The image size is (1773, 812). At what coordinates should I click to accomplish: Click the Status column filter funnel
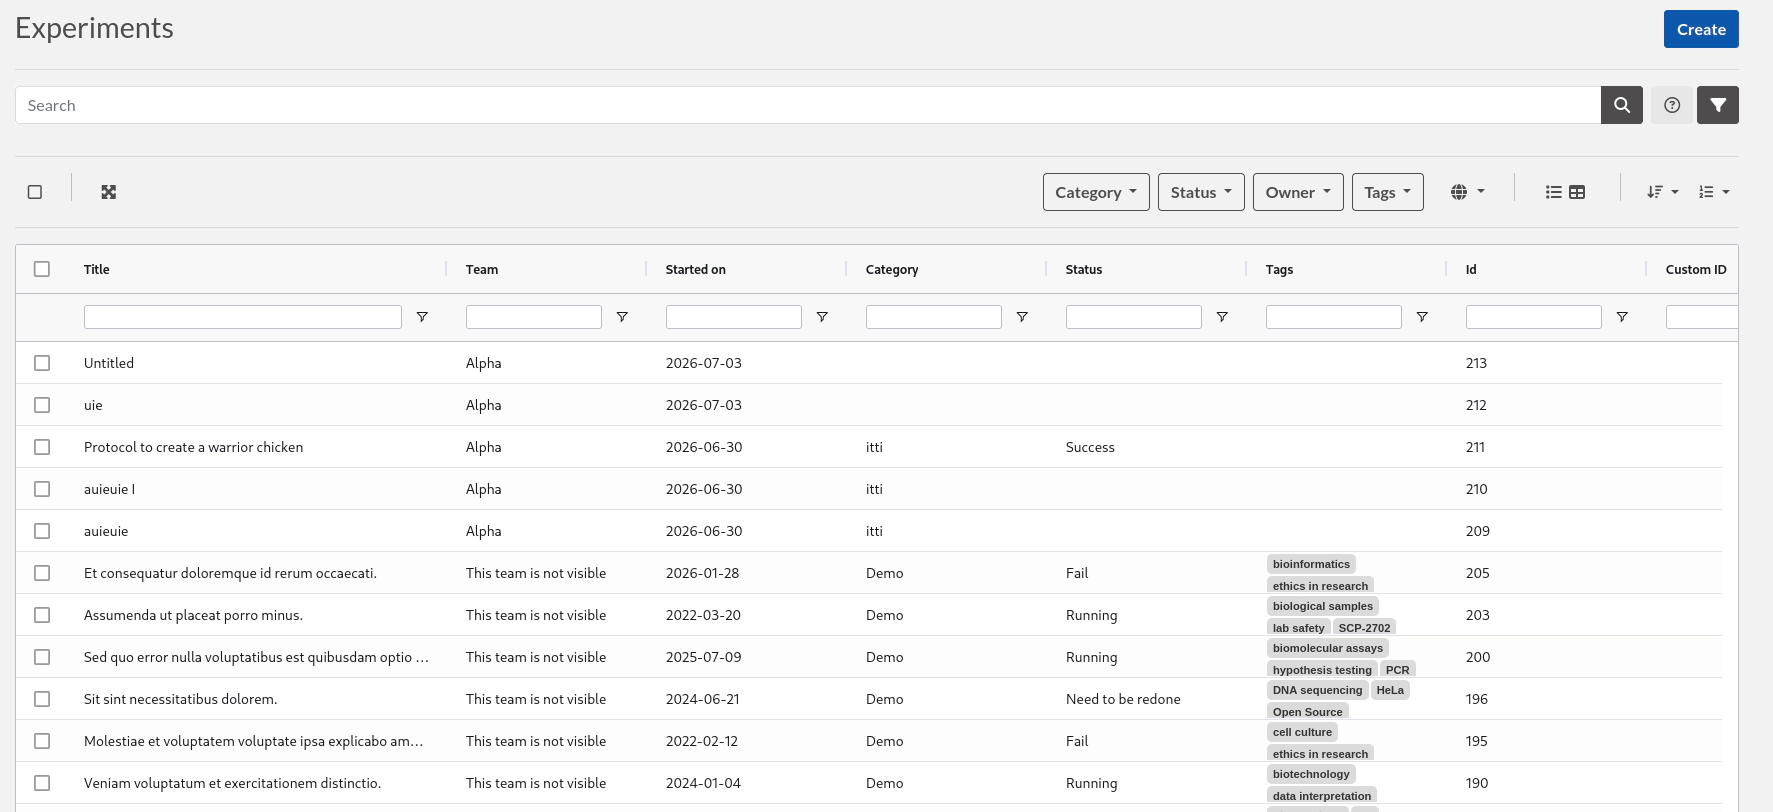(1222, 317)
